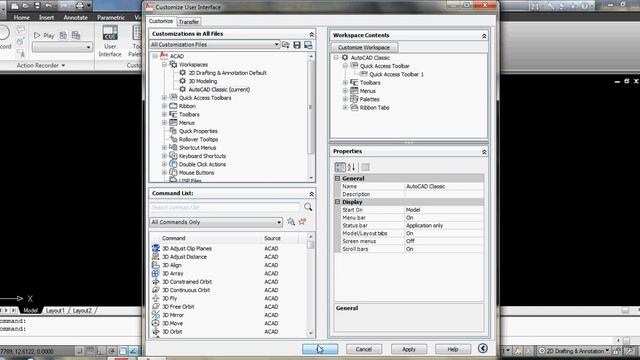Screen dimensions: 640x360
Task: Expand Keyboard Shortcuts node in tree
Action: [x=164, y=156]
